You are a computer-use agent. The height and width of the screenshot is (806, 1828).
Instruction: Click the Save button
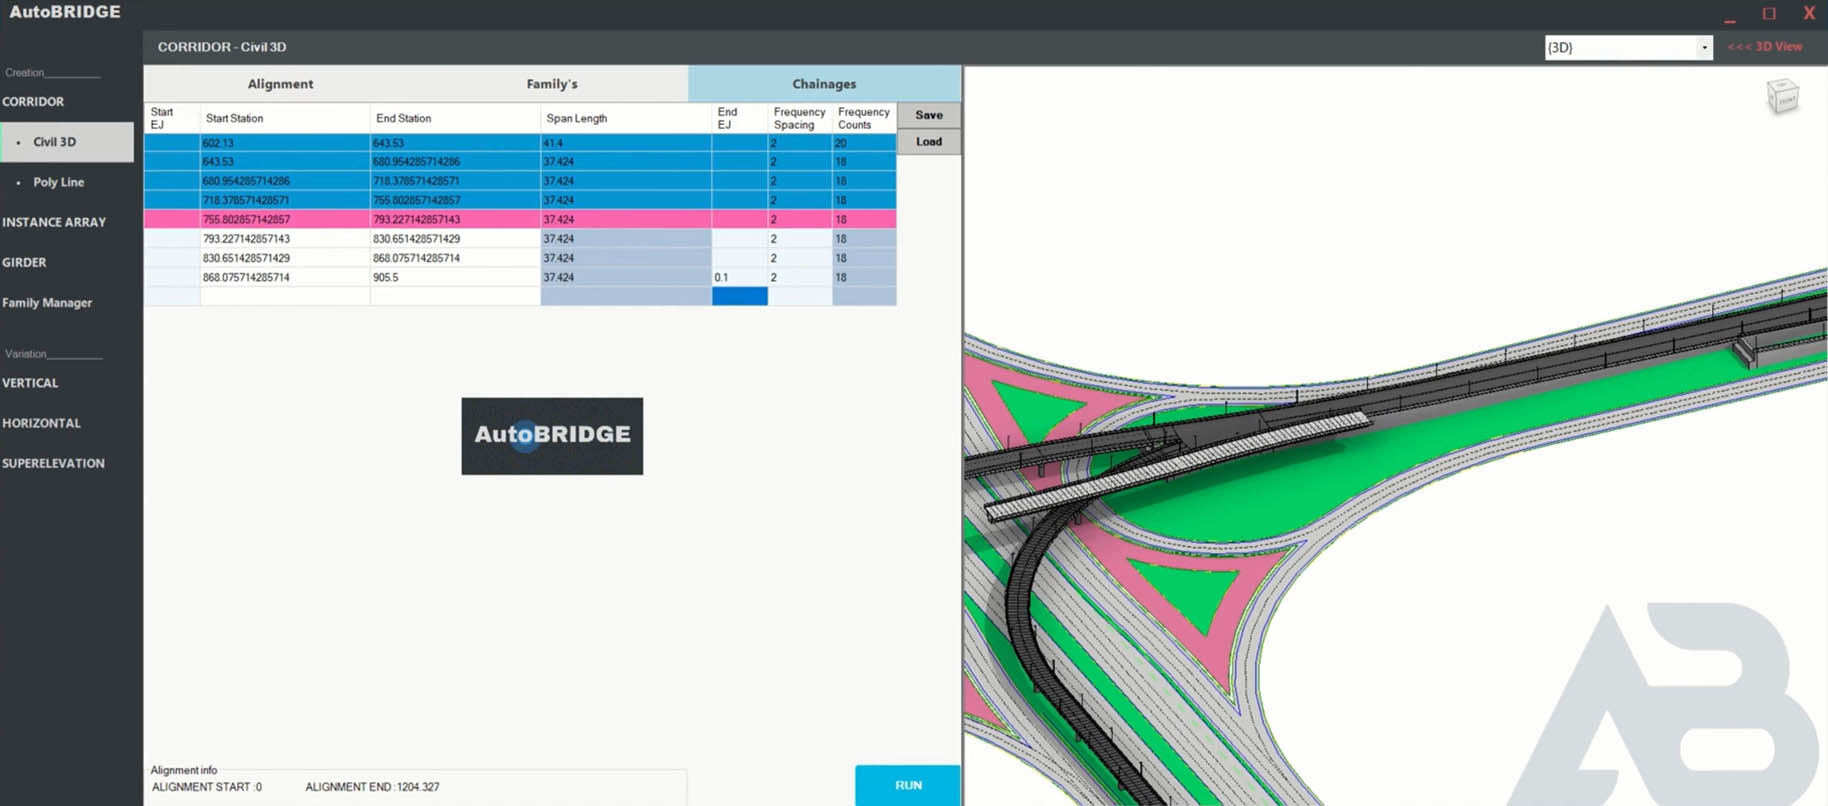point(929,115)
